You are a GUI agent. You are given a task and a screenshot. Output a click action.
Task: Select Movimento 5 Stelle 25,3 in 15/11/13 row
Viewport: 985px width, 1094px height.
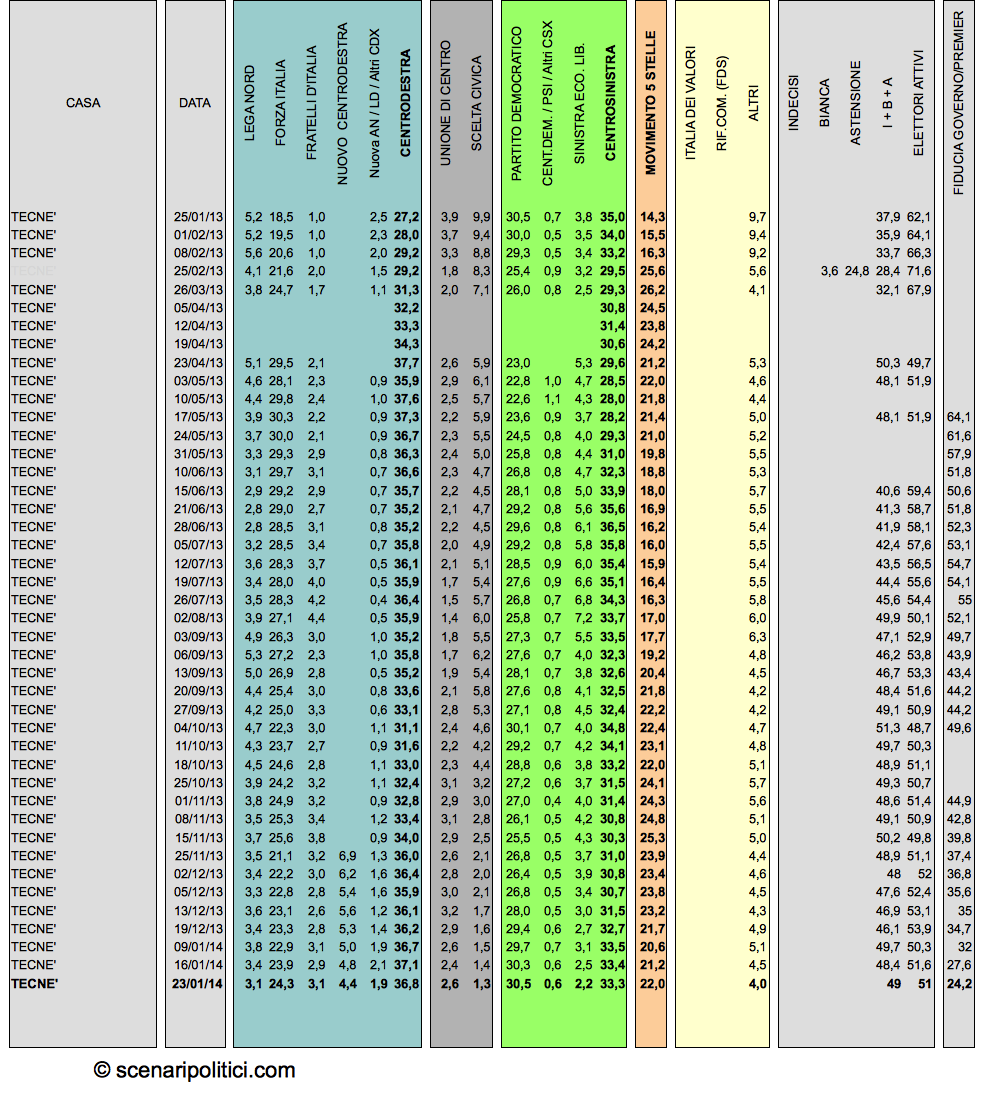pyautogui.click(x=652, y=838)
